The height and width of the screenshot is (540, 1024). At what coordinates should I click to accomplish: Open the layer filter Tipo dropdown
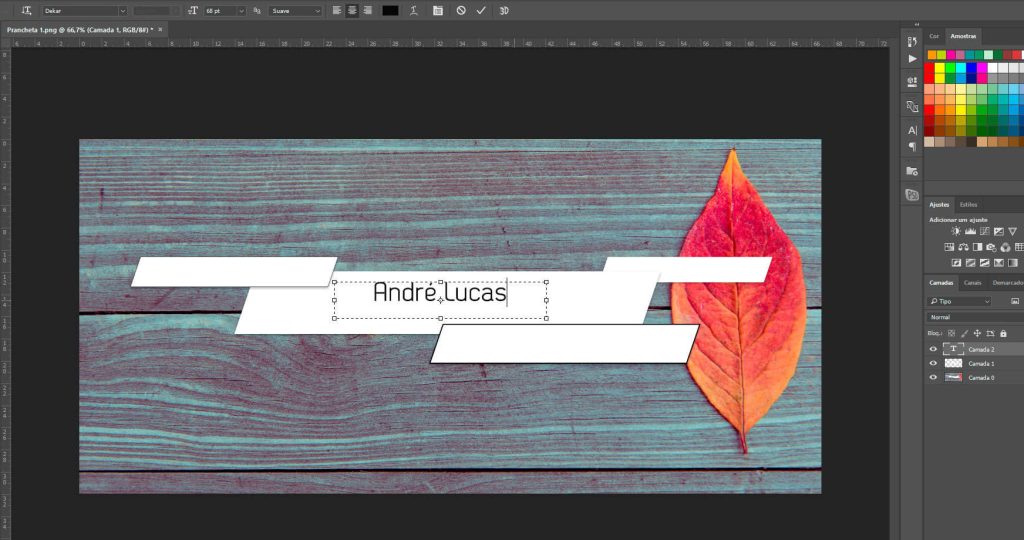(x=959, y=301)
